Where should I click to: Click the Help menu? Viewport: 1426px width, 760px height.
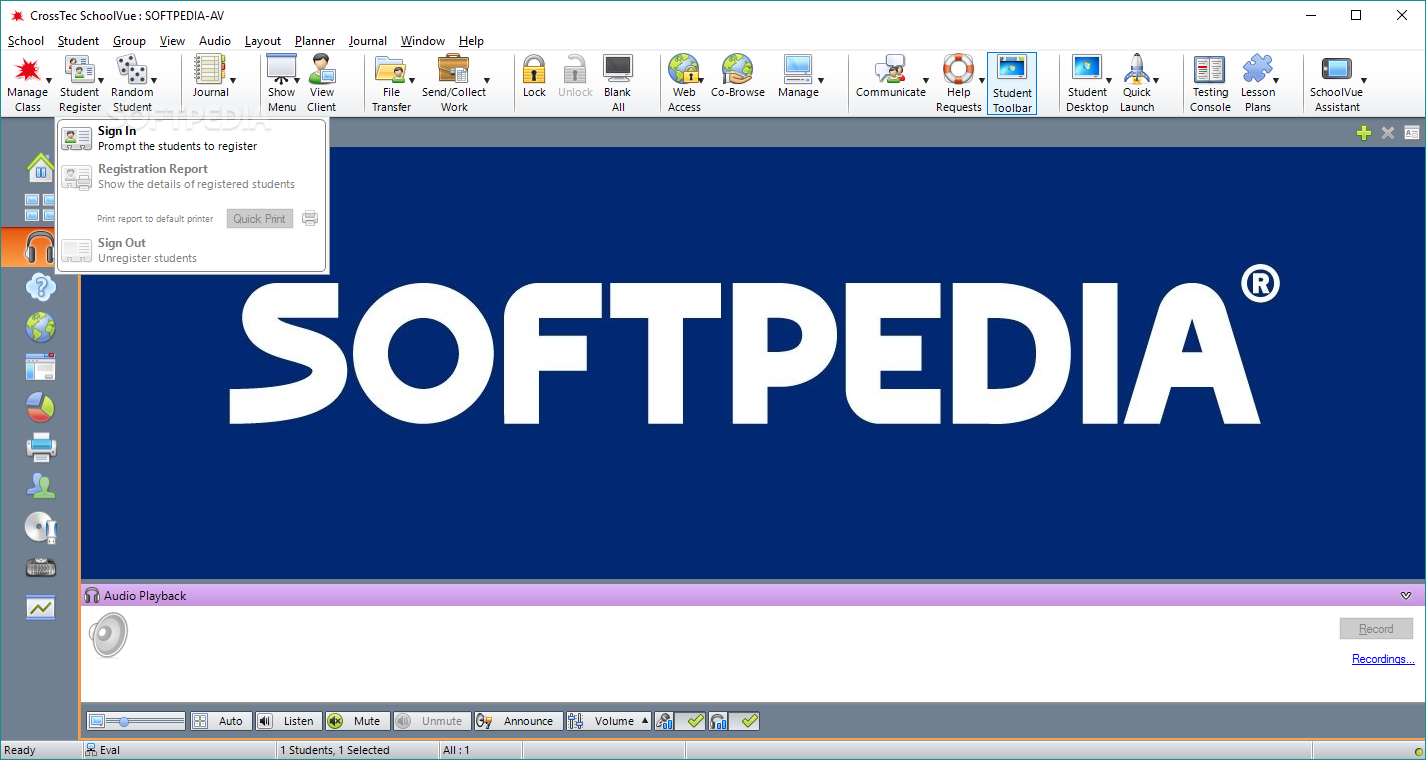tap(471, 41)
